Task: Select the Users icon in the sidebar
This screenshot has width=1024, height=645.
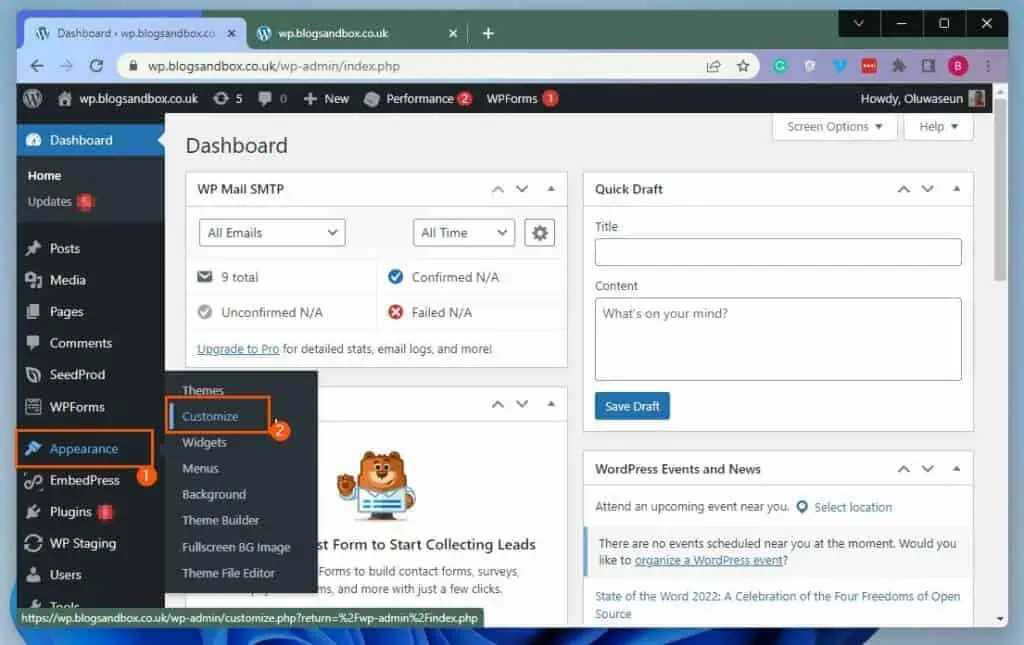Action: pos(33,575)
